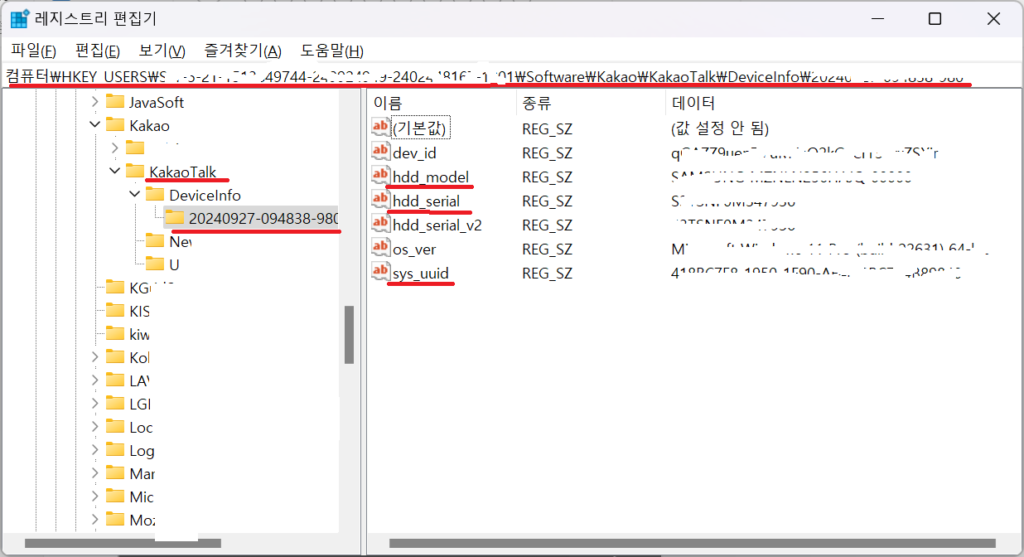The height and width of the screenshot is (557, 1024).
Task: Select the KakaoTalk key label
Action: tap(182, 172)
